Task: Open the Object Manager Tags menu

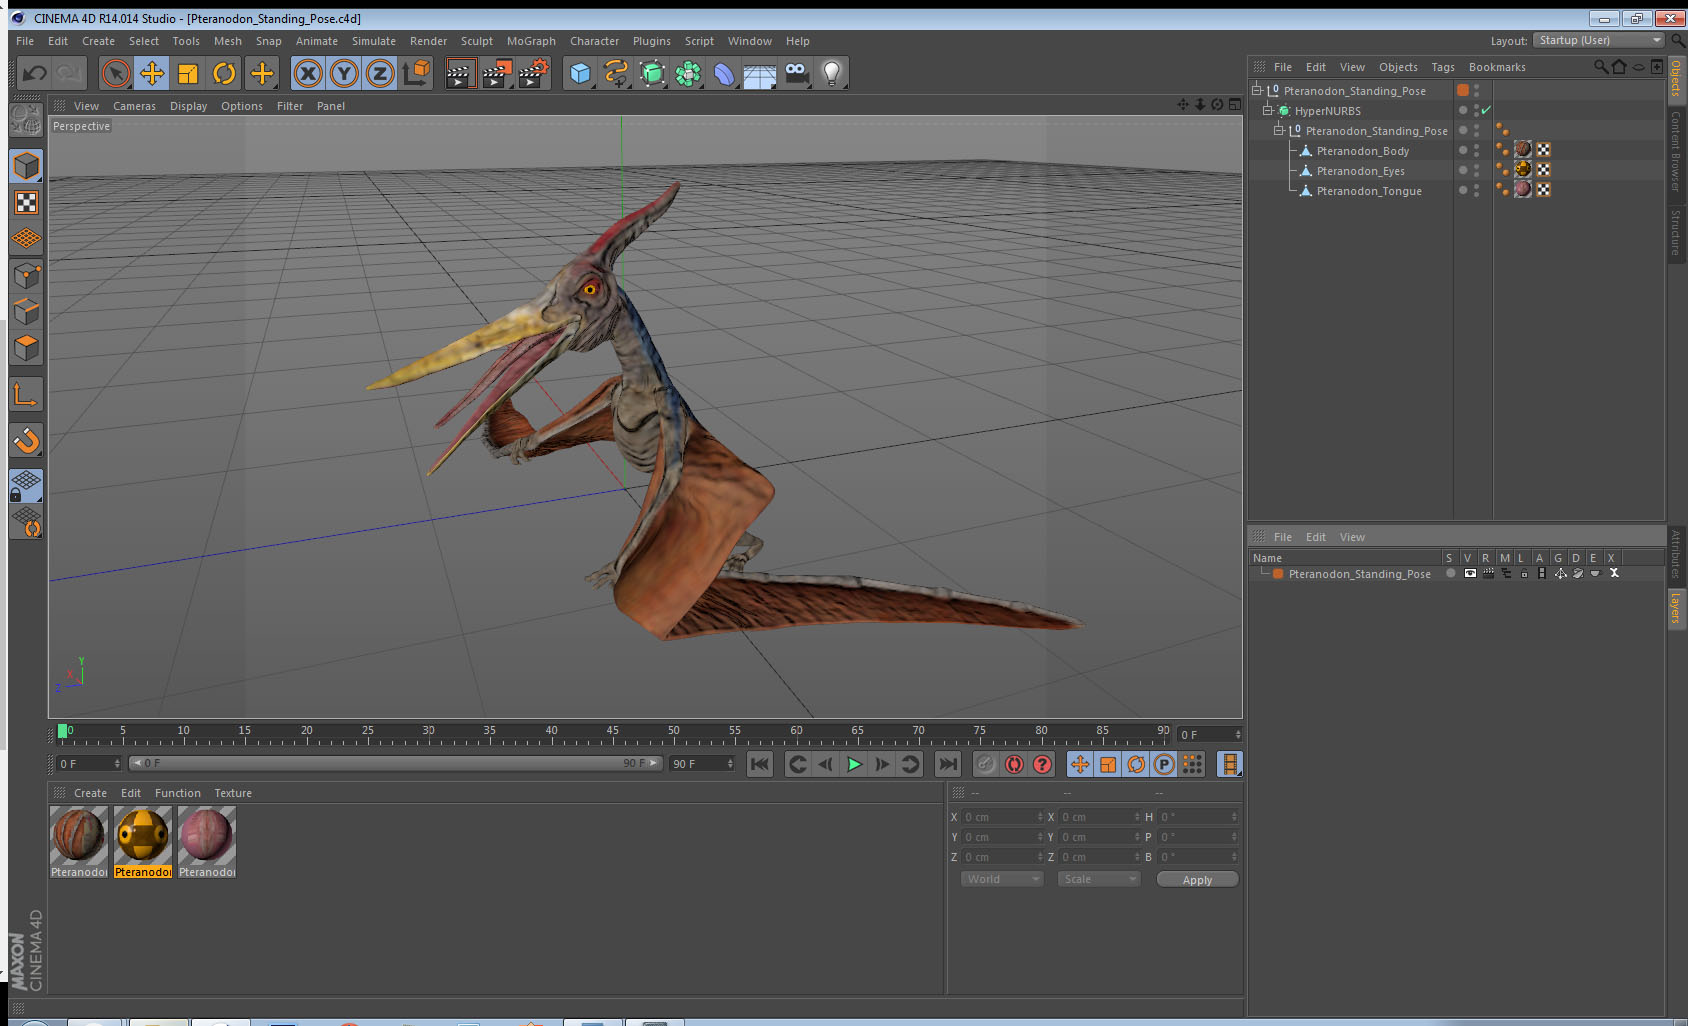Action: pyautogui.click(x=1442, y=67)
